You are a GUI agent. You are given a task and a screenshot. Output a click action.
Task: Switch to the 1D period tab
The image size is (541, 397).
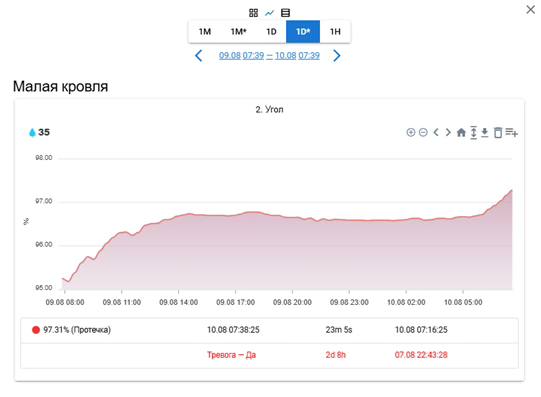271,32
